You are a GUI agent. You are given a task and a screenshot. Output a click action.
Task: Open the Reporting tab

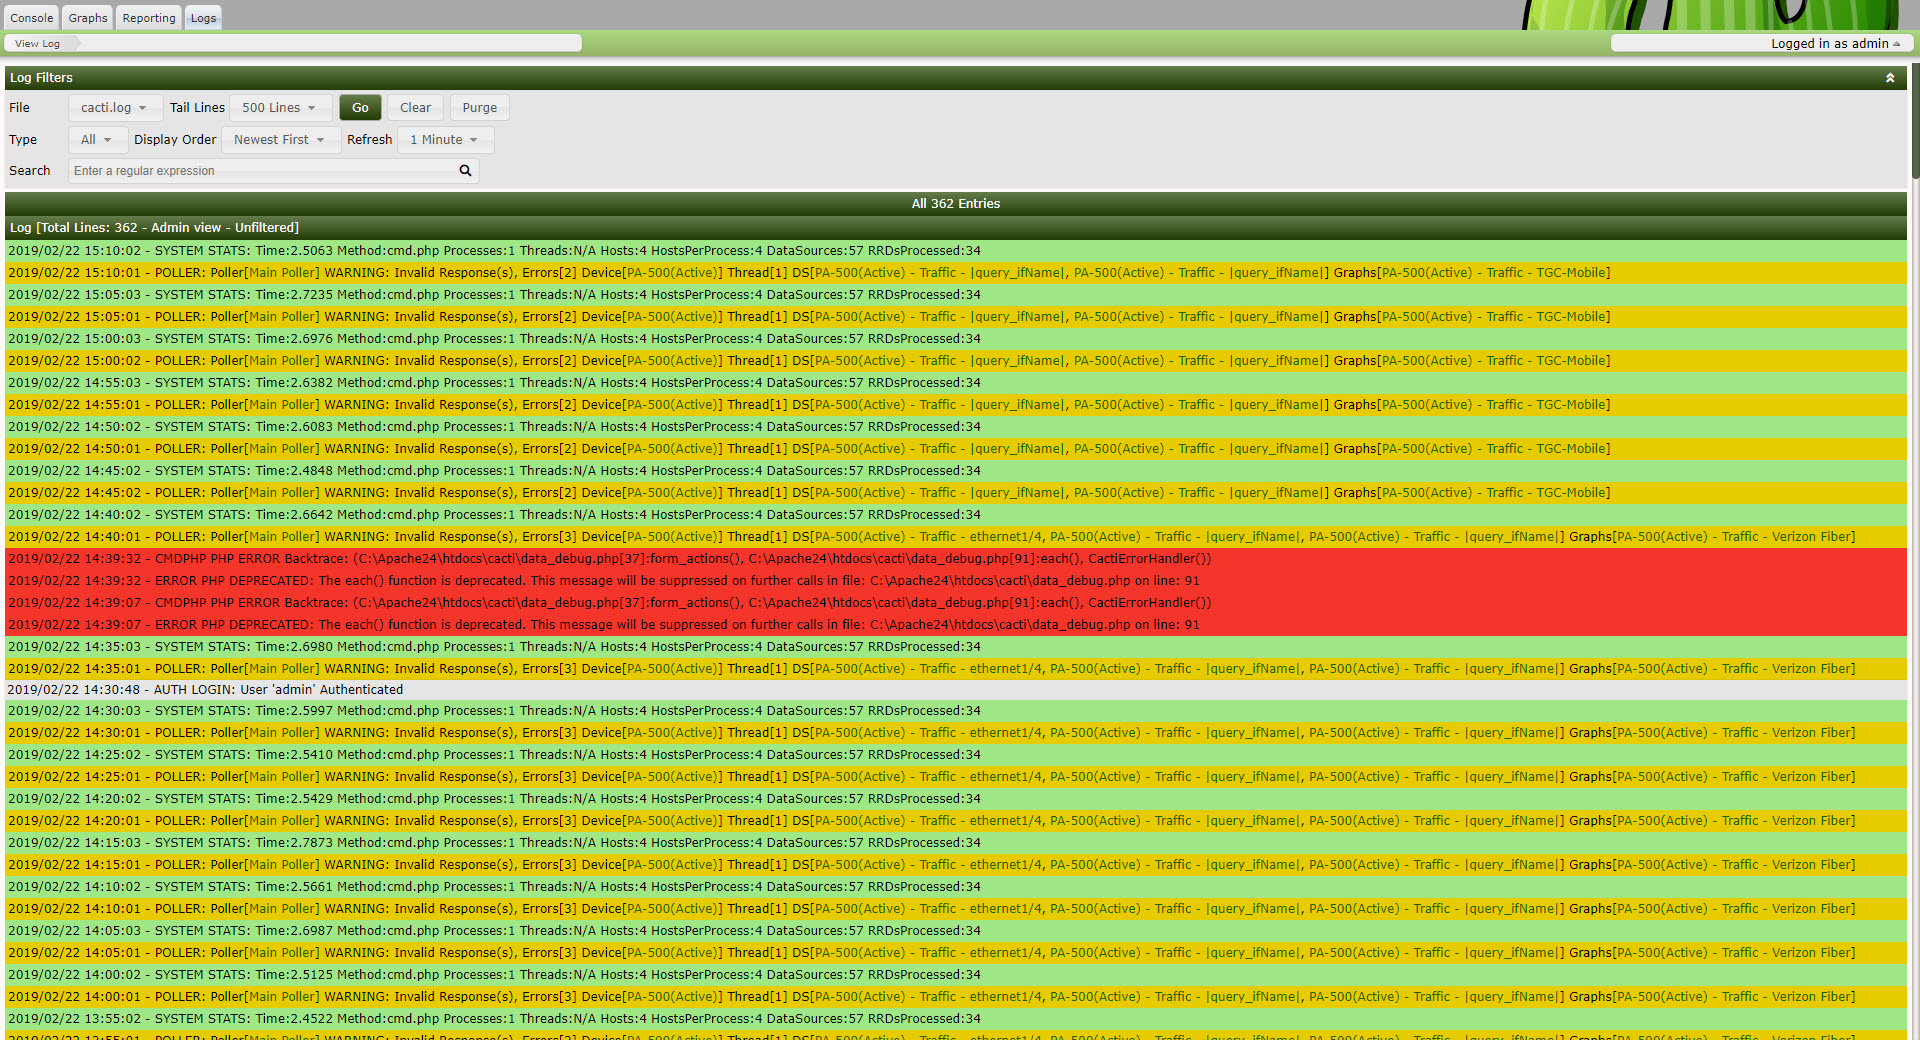[x=149, y=18]
